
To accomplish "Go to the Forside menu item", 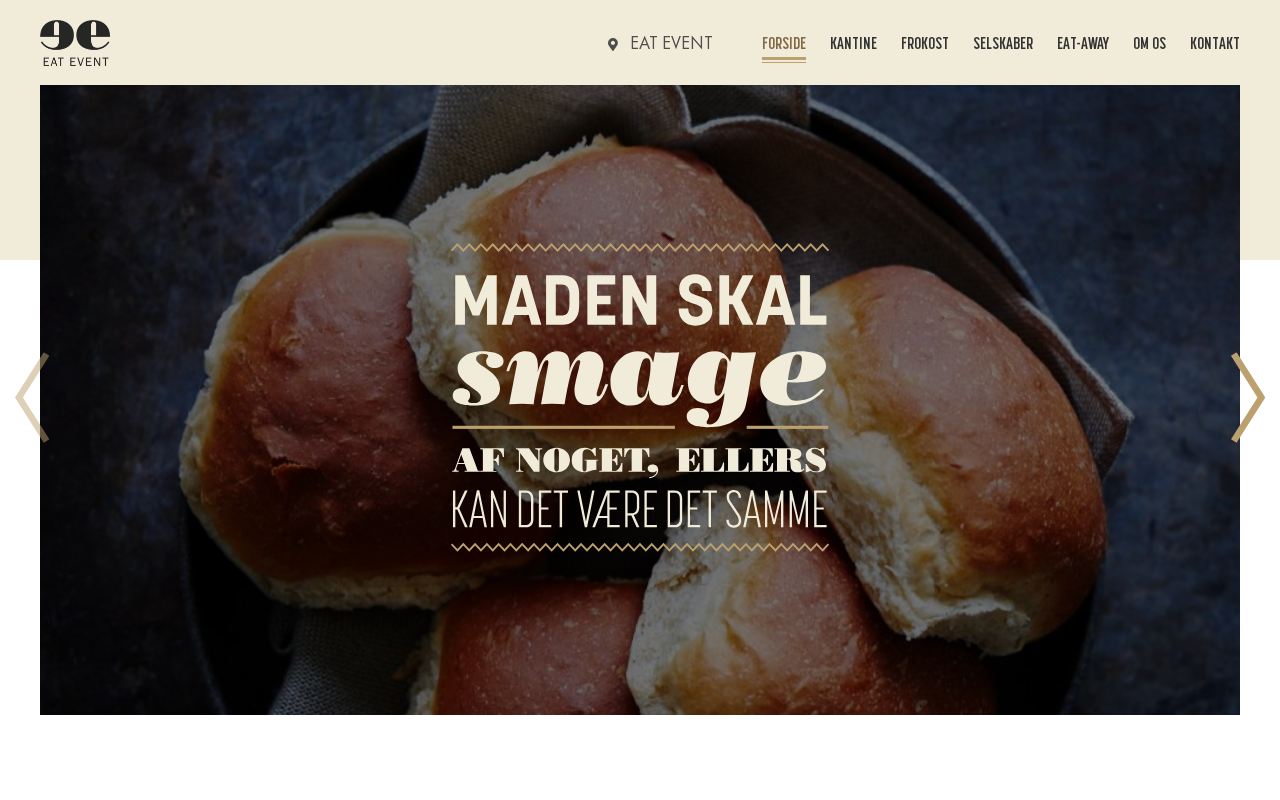I will (x=784, y=44).
